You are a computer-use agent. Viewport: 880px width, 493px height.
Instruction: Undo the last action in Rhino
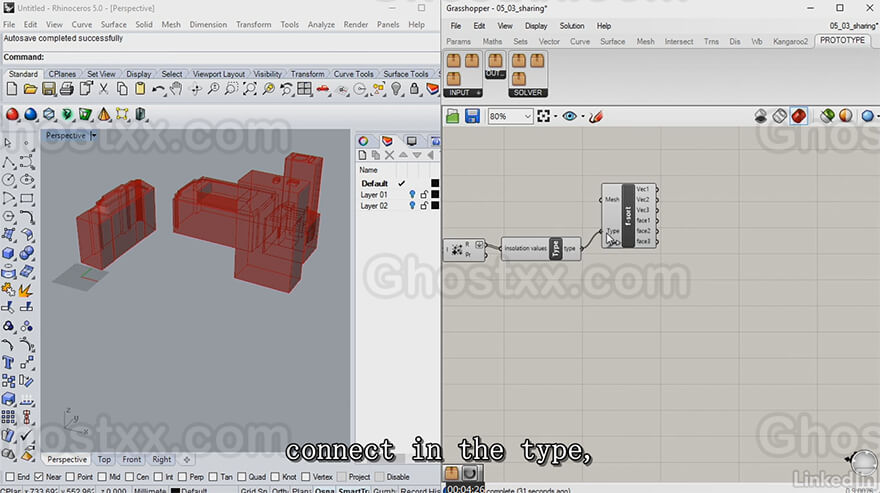[158, 89]
